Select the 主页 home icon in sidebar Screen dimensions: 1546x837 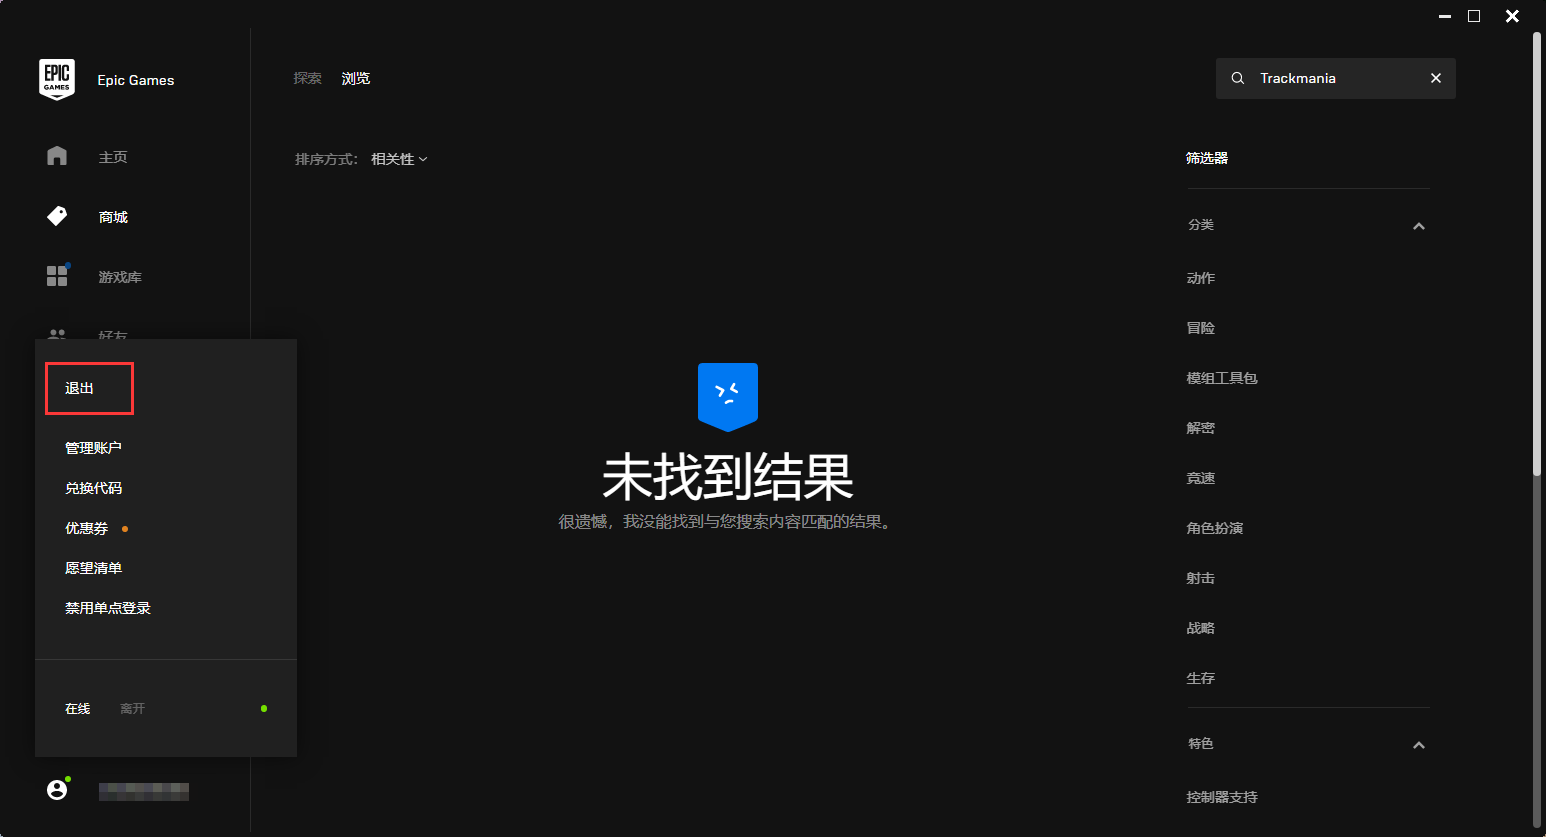pos(57,156)
